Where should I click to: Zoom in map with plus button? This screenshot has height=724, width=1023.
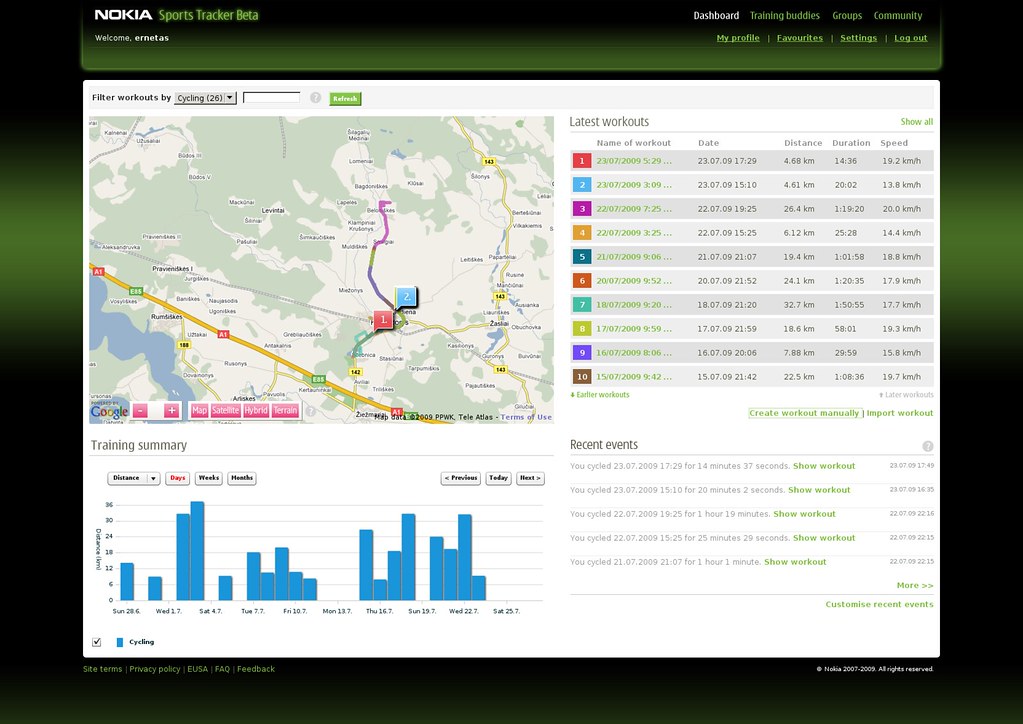tap(172, 410)
